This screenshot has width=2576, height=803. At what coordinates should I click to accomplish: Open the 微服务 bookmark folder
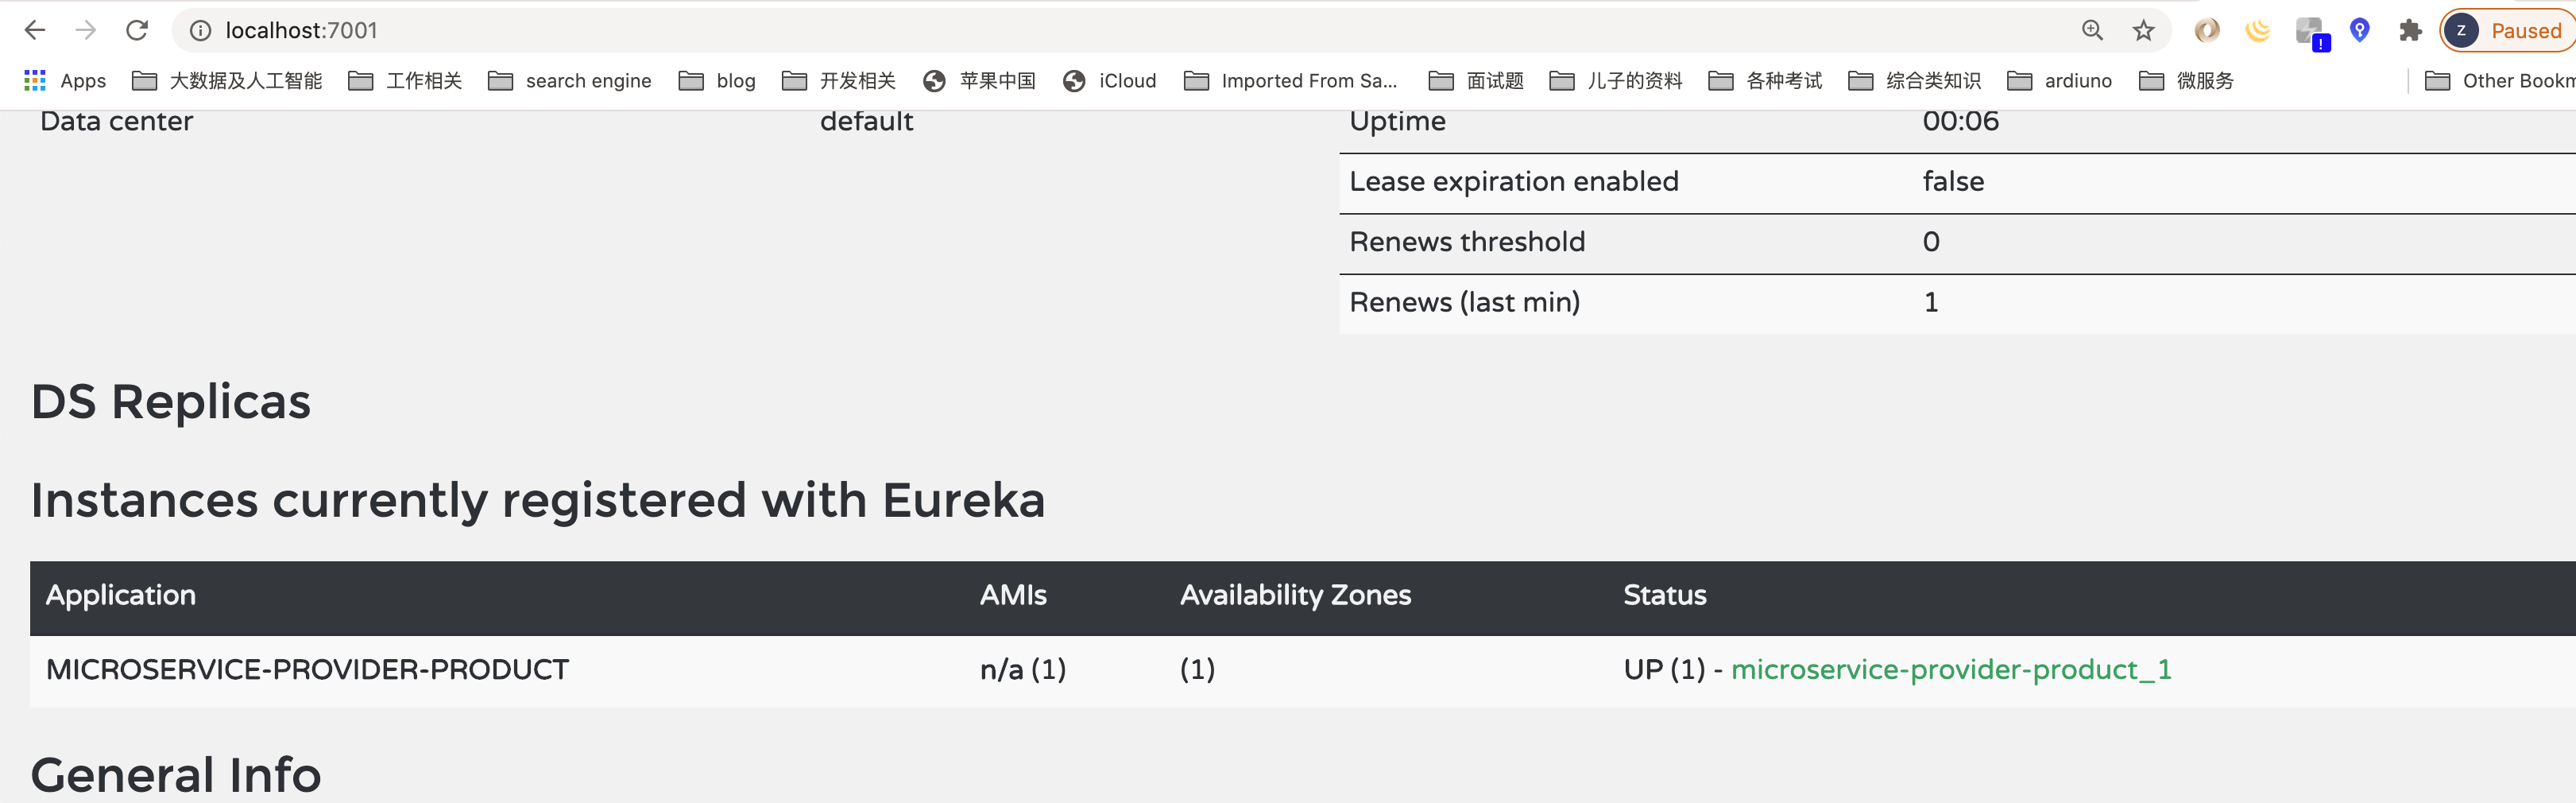(2186, 81)
